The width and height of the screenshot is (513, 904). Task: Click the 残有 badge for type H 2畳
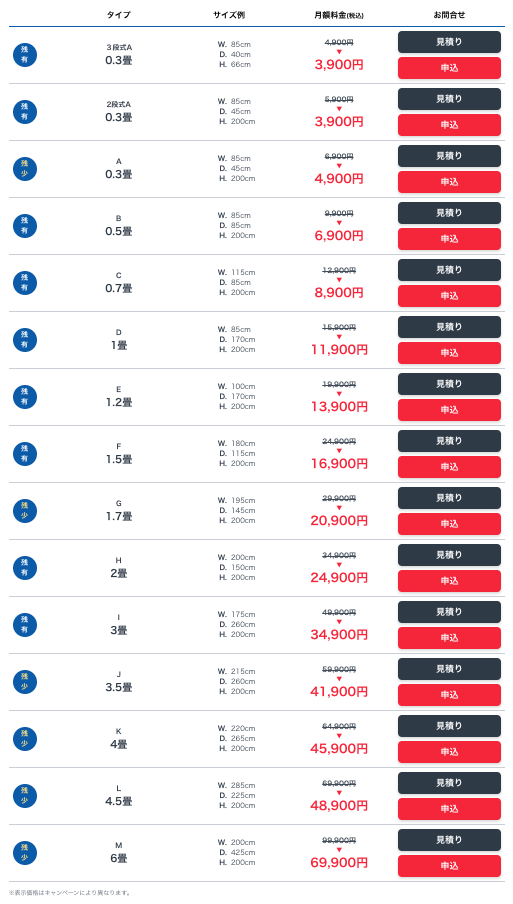25,568
